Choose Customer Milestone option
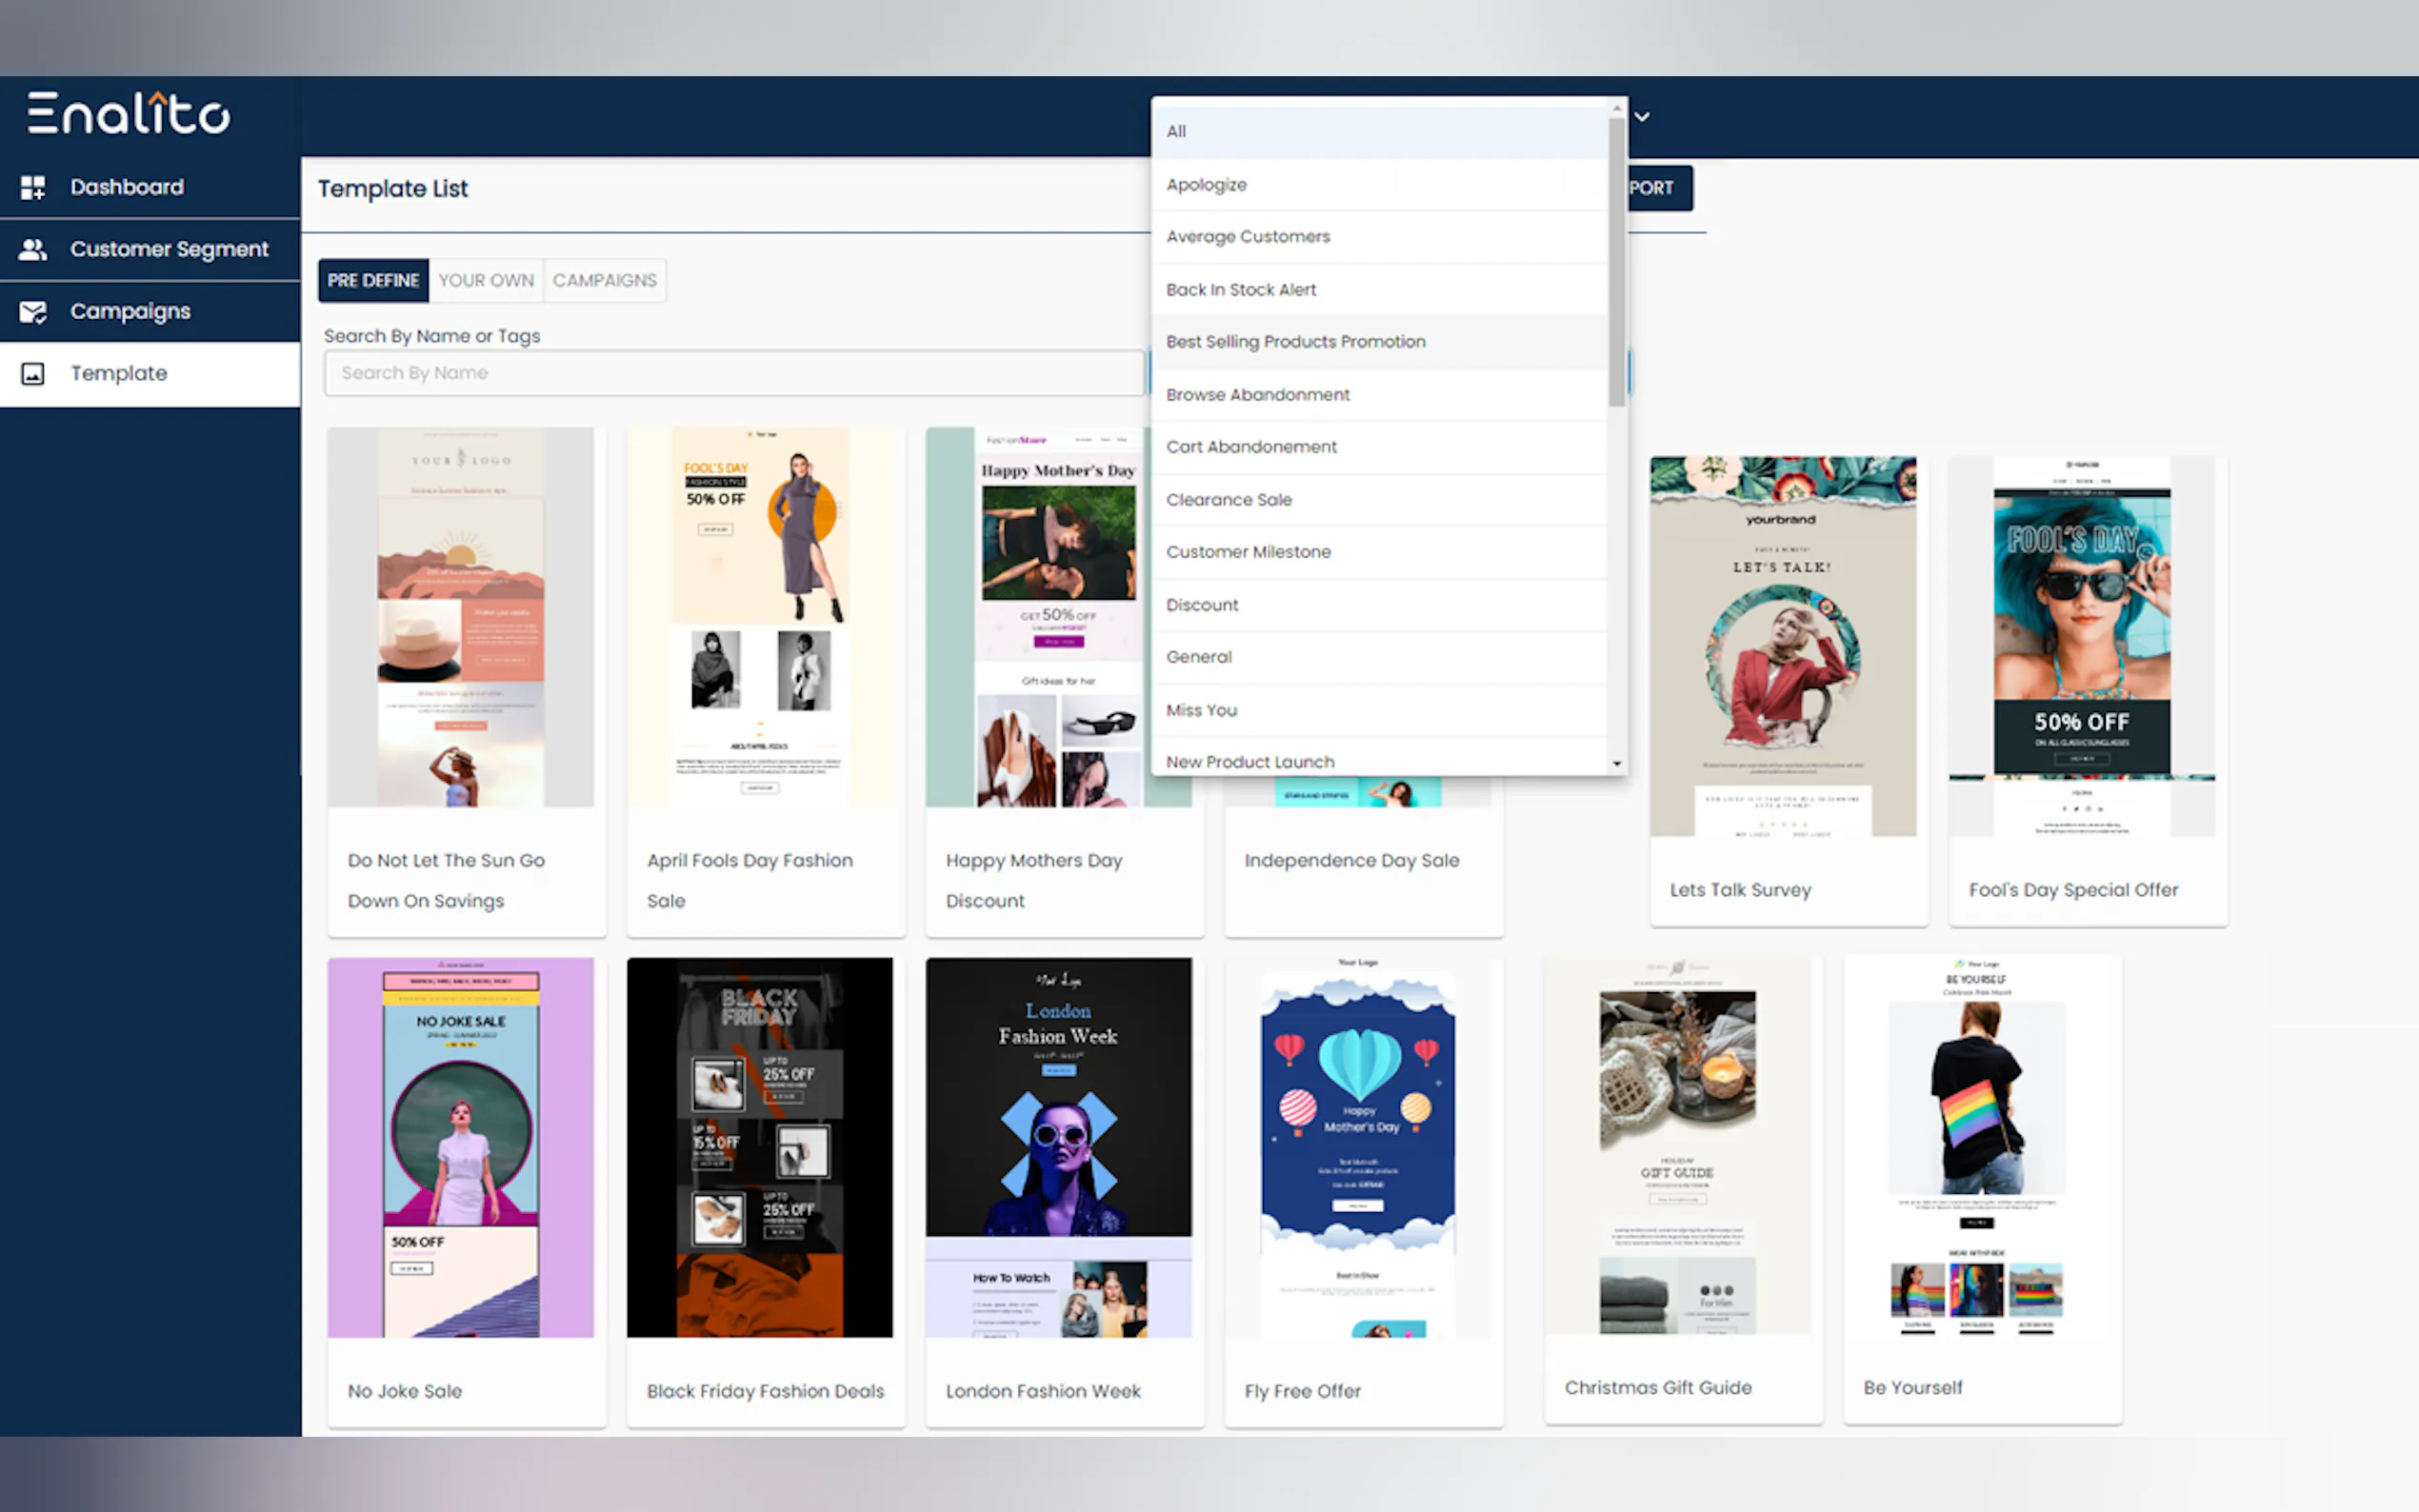Viewport: 2419px width, 1512px height. pyautogui.click(x=1379, y=552)
